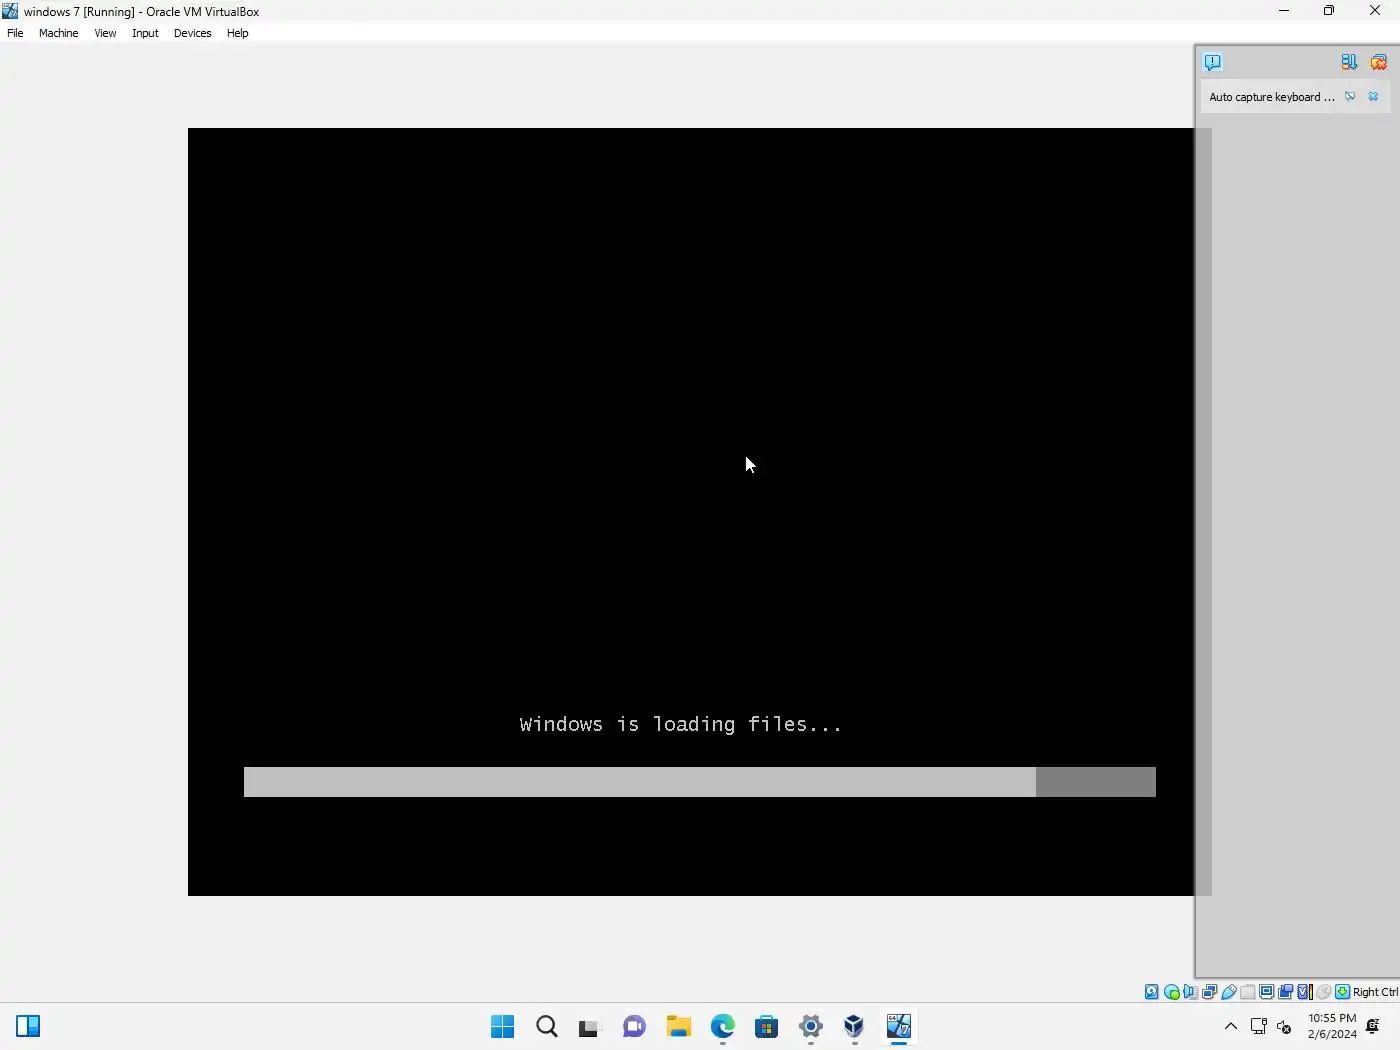Open the taskbar Search
Viewport: 1400px width, 1050px height.
coord(546,1026)
